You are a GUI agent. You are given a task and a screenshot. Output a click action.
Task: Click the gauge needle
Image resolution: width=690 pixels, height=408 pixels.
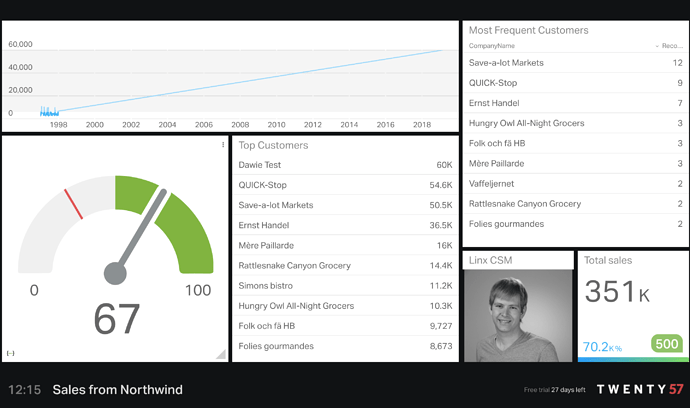(140, 233)
